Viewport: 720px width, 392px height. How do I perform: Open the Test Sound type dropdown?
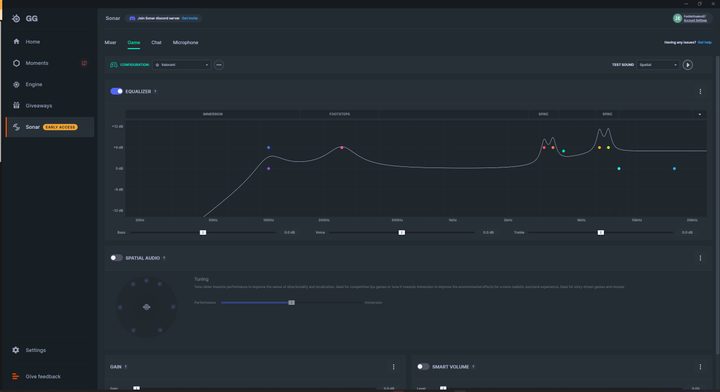point(658,65)
